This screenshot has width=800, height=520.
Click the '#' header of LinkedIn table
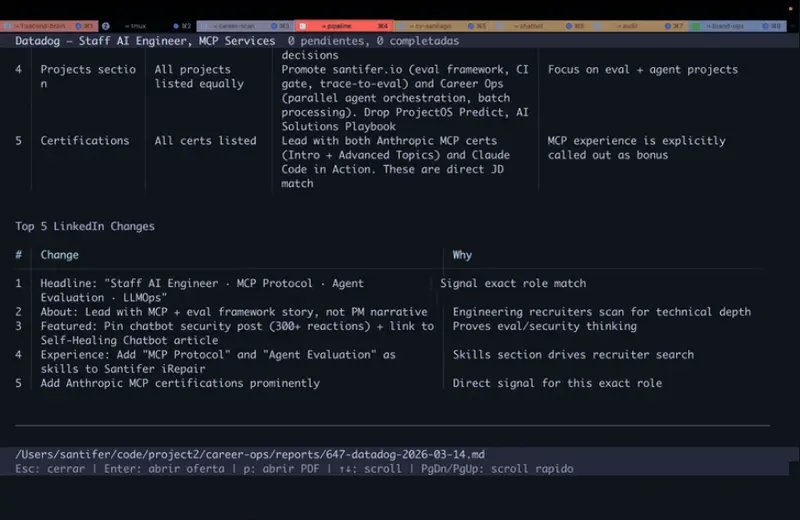tap(18, 255)
